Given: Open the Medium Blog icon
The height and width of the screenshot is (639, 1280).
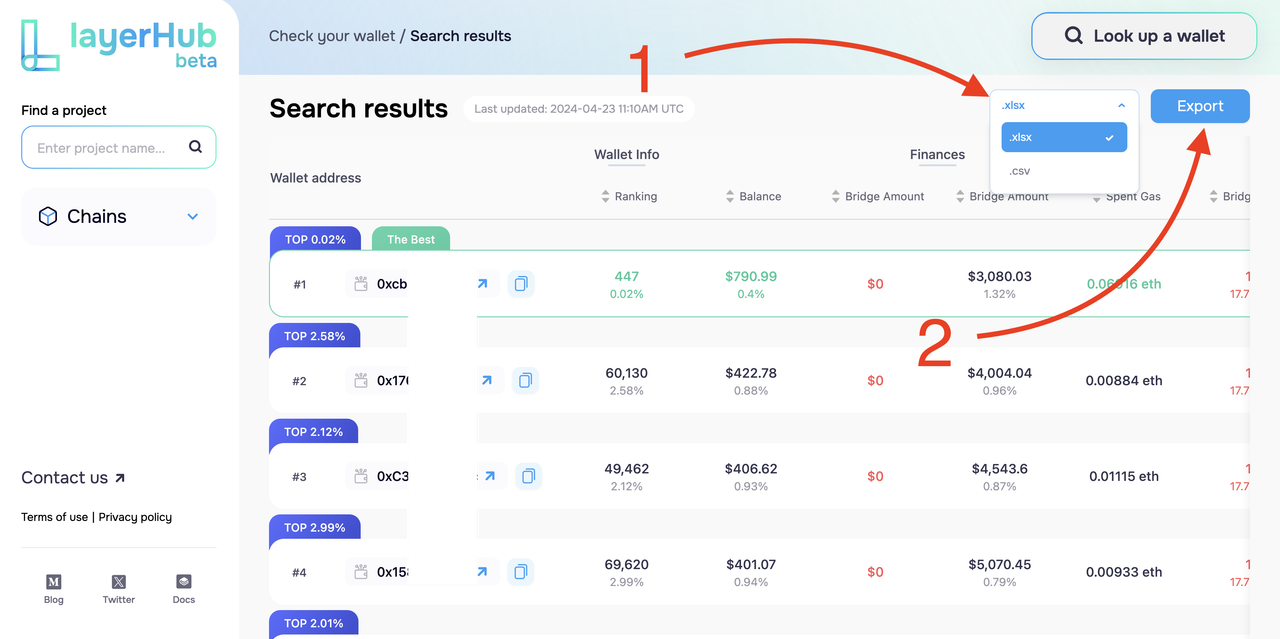Looking at the screenshot, I should [x=54, y=581].
